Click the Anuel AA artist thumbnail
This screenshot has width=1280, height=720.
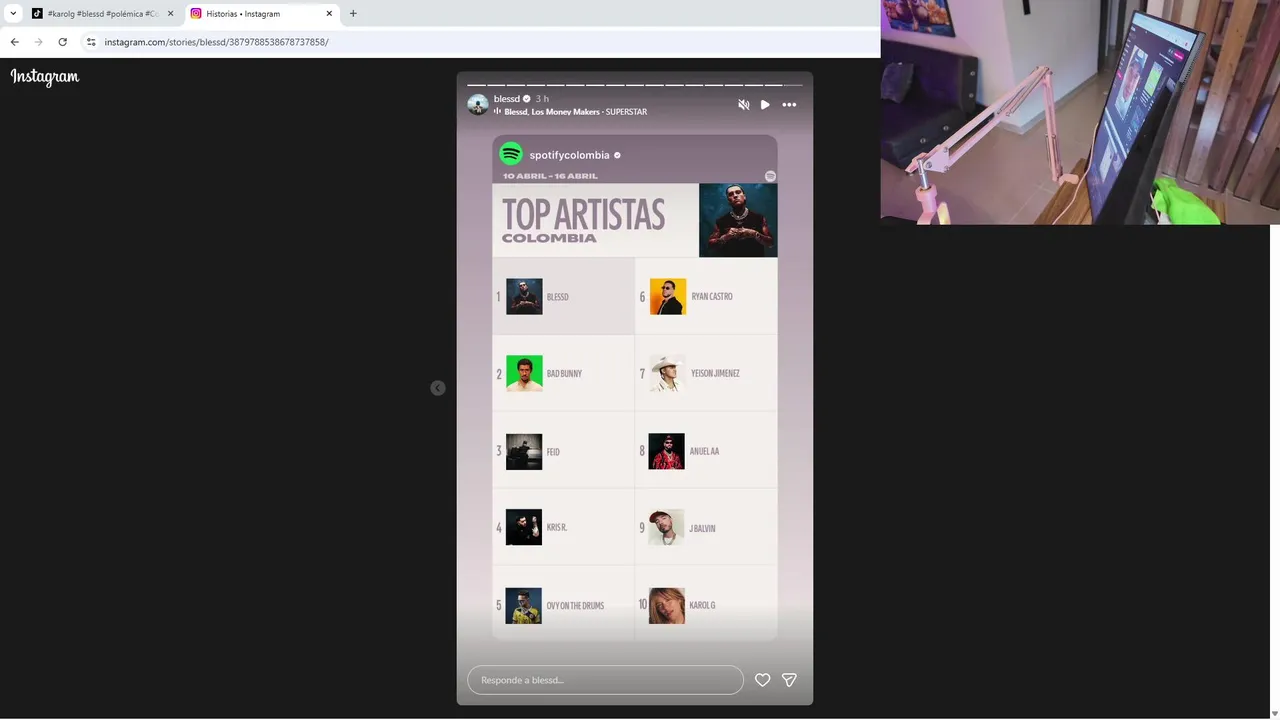[667, 451]
